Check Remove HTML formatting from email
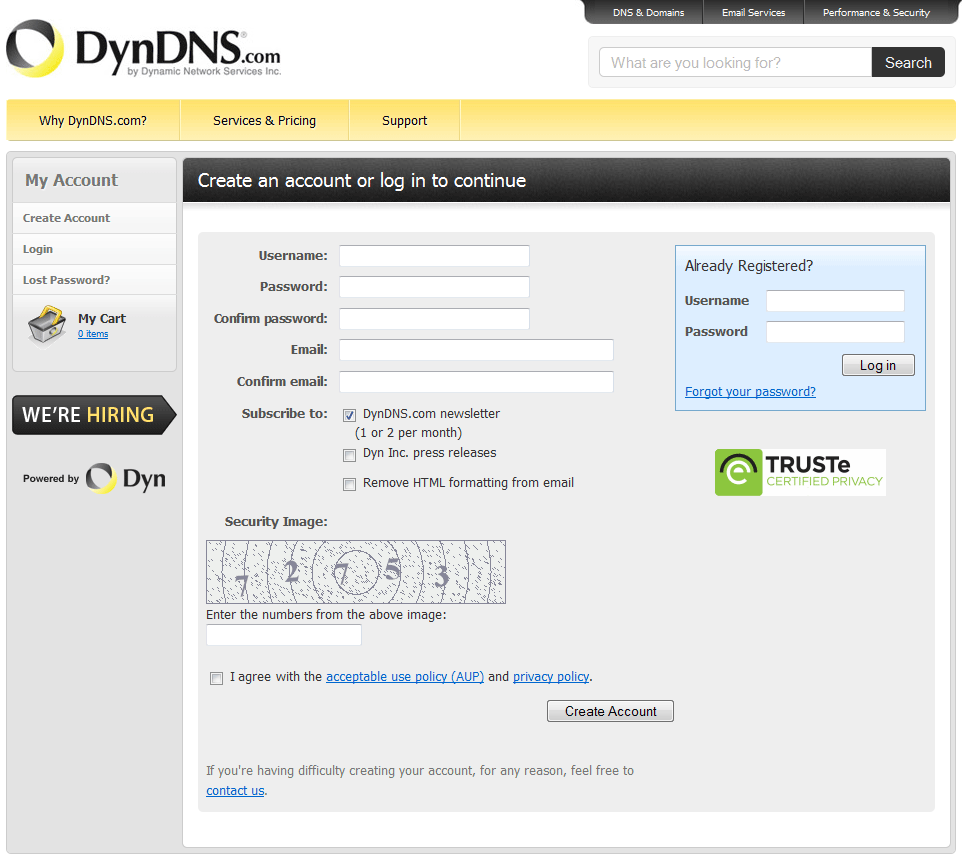The image size is (962, 856). (x=350, y=485)
